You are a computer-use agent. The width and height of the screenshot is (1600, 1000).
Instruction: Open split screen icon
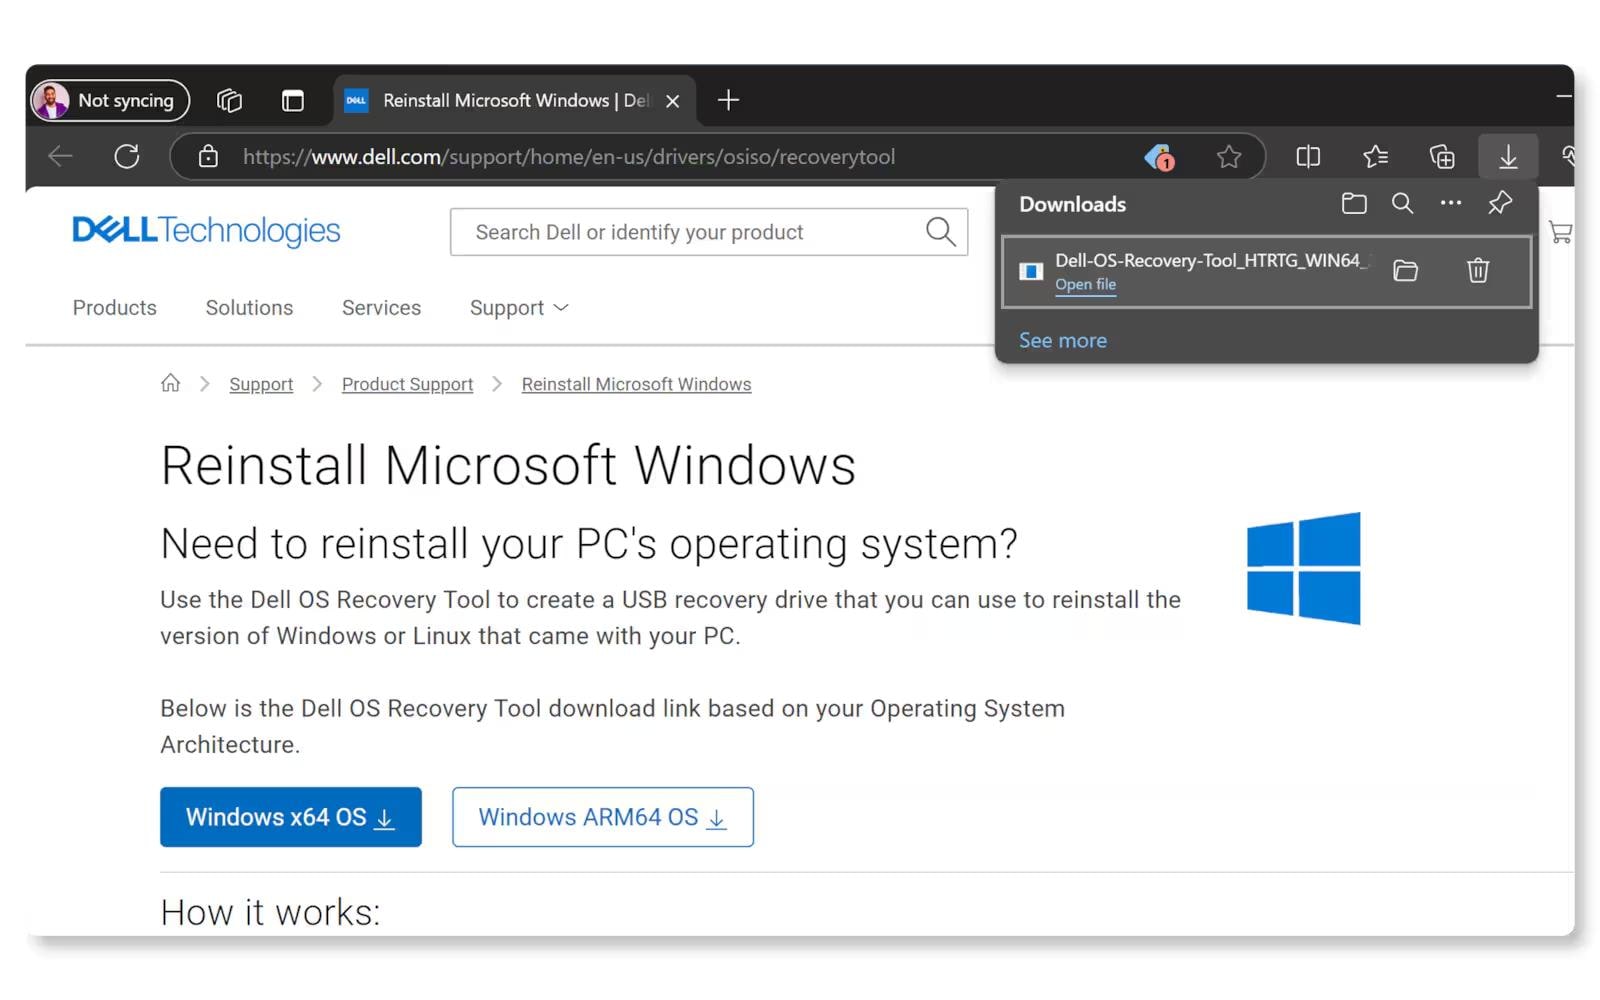coord(1308,157)
